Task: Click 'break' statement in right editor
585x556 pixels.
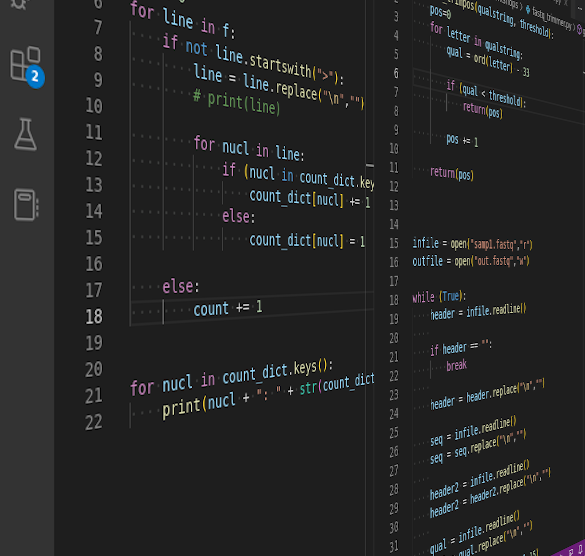Action: (x=457, y=365)
